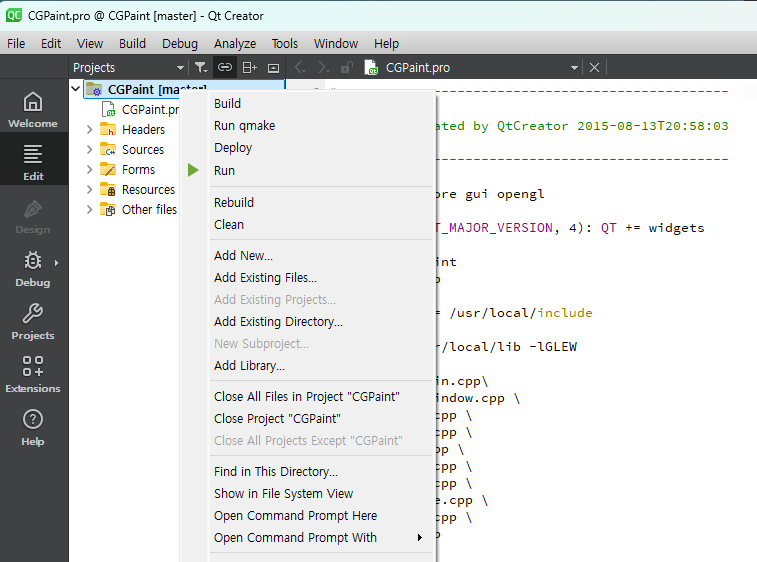Image resolution: width=757 pixels, height=562 pixels.
Task: Click the Qt Creator logo icon
Action: click(x=14, y=15)
